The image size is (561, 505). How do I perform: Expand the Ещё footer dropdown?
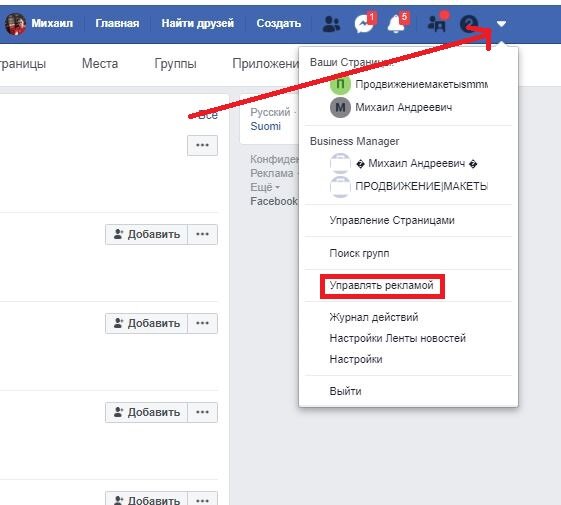(265, 187)
